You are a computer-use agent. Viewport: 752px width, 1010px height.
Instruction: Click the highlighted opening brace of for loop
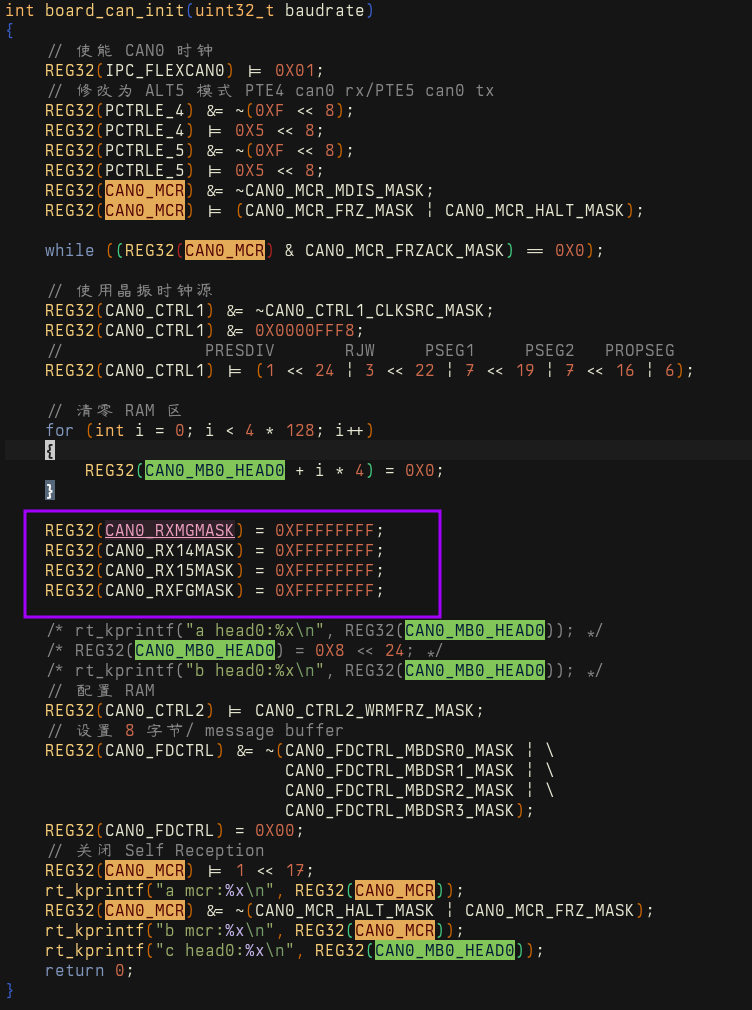tap(50, 450)
